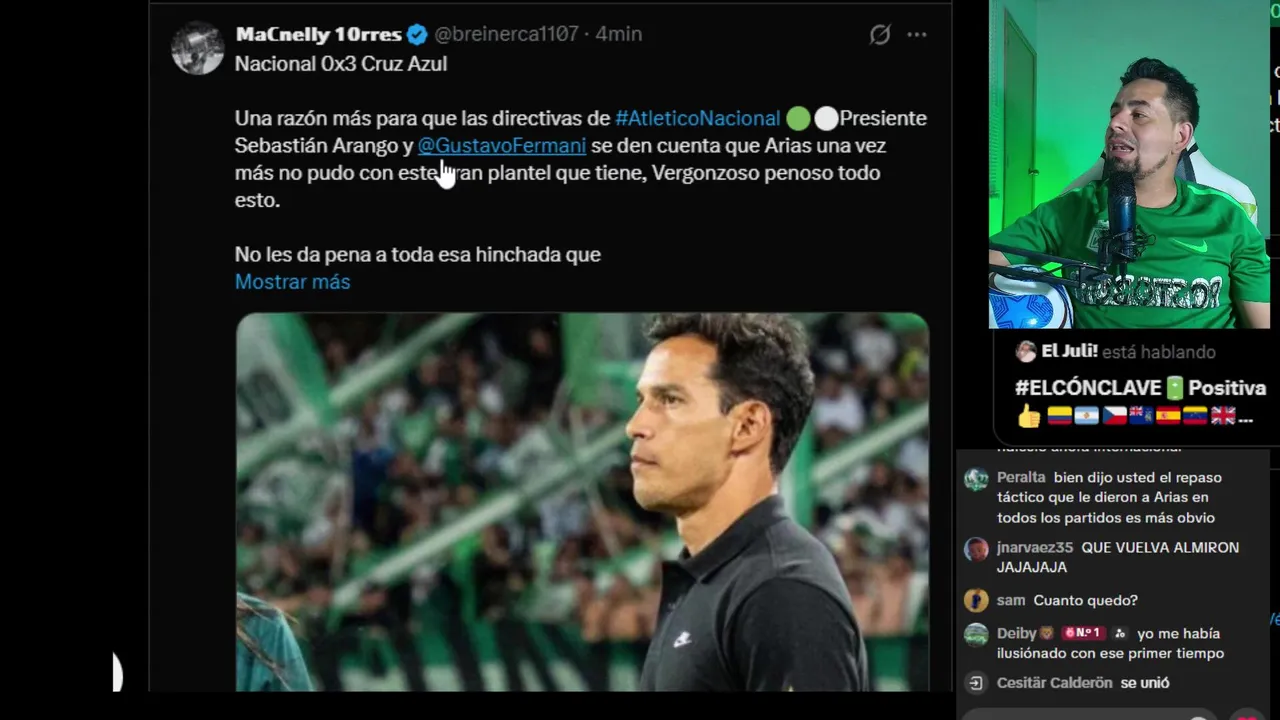Click the @breinerca1107 handle
This screenshot has height=720, width=1280.
506,34
